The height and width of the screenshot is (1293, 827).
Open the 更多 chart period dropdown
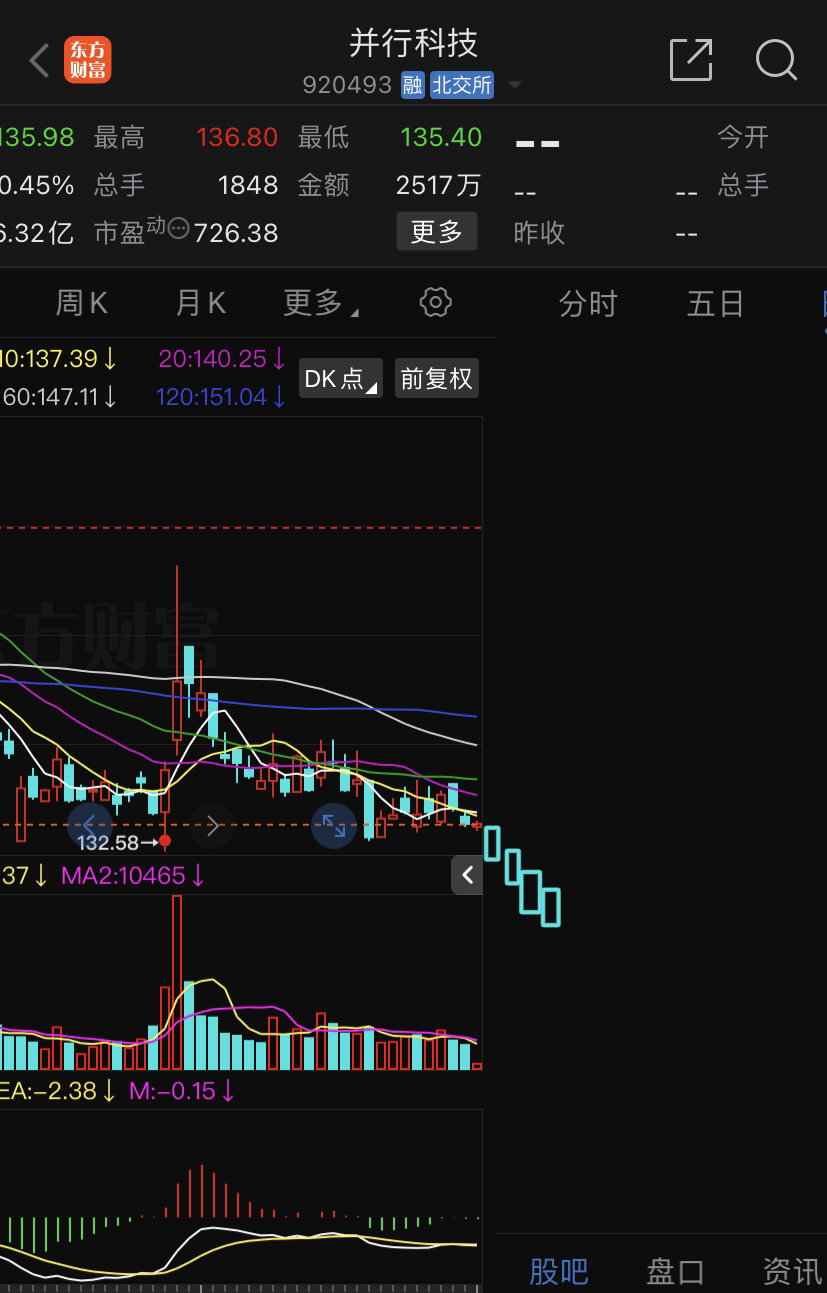(x=320, y=302)
